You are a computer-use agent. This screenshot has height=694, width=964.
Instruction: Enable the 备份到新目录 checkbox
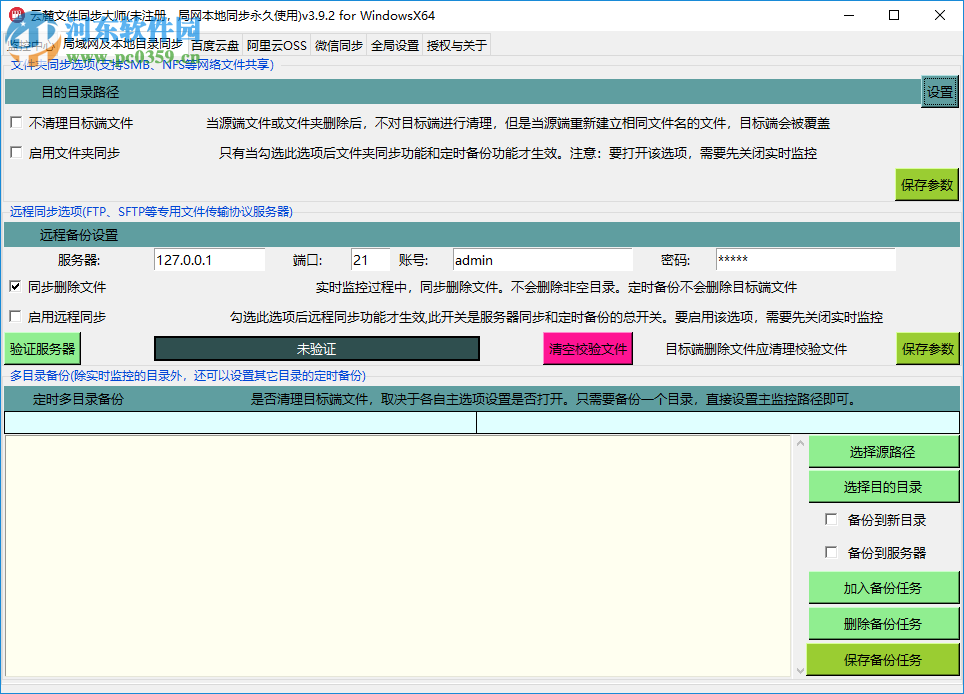tap(831, 519)
